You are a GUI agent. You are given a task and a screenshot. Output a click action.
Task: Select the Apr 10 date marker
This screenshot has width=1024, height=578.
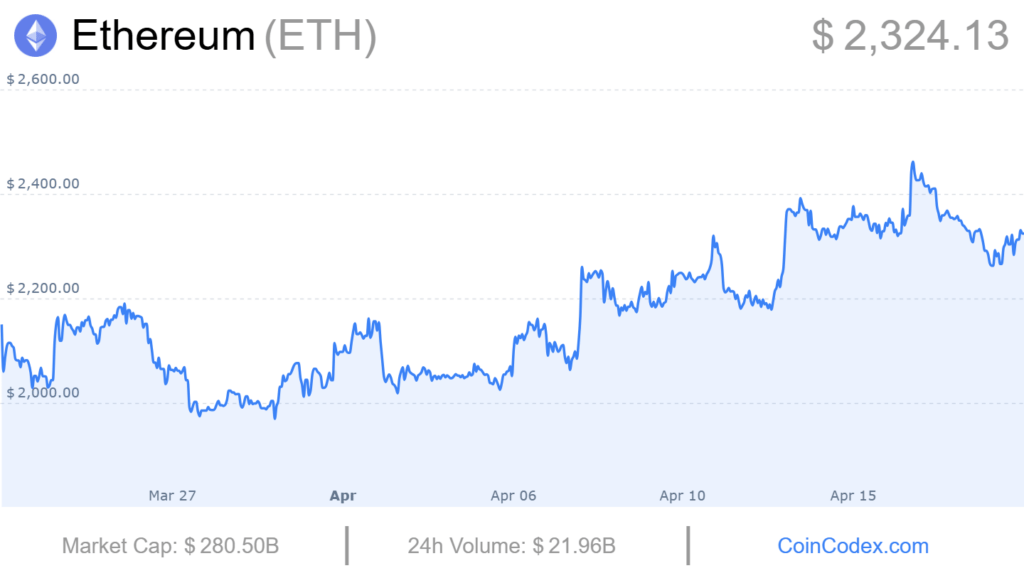683,495
